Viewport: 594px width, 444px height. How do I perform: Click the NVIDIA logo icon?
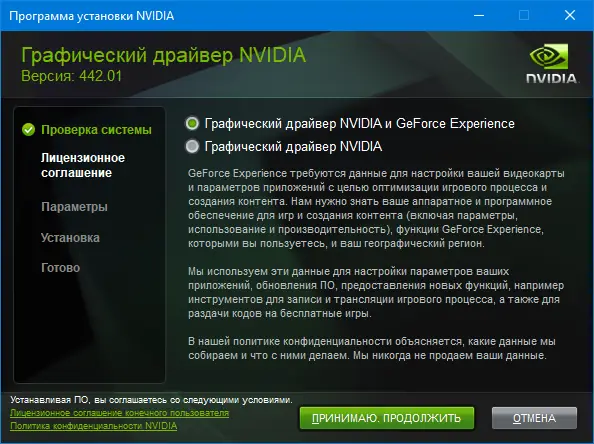[x=551, y=63]
